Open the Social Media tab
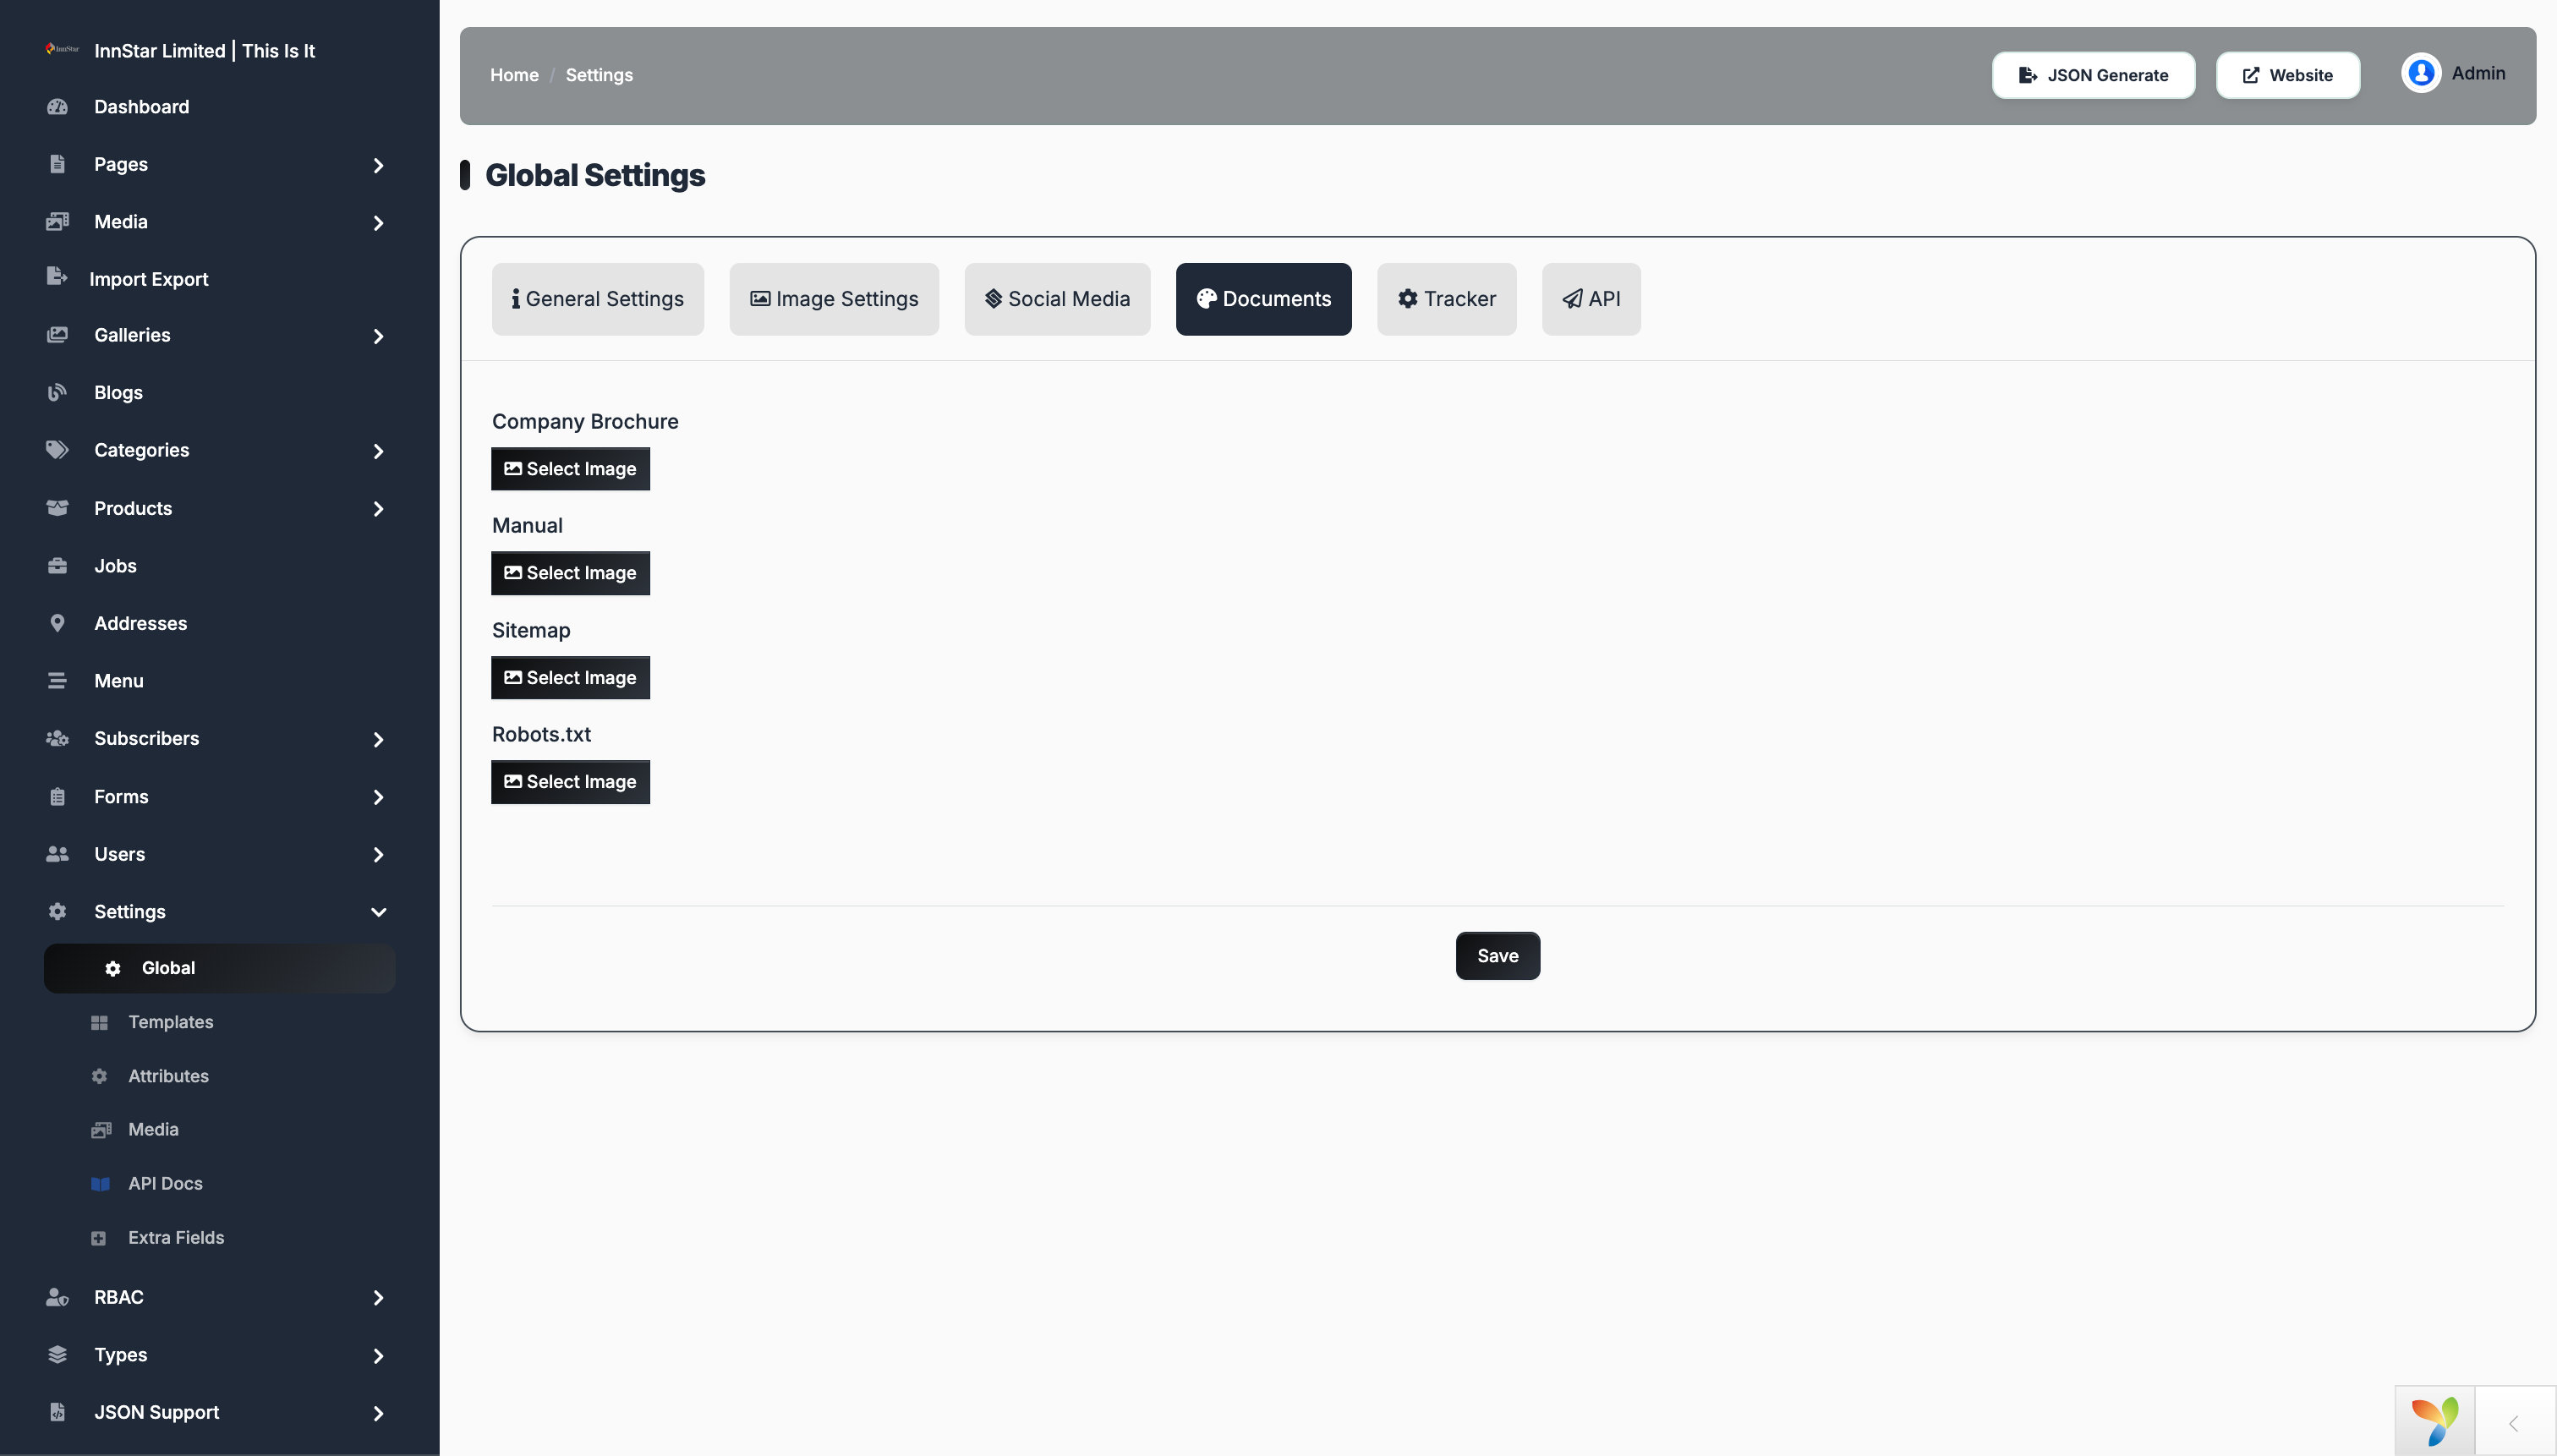This screenshot has height=1456, width=2557. point(1057,299)
